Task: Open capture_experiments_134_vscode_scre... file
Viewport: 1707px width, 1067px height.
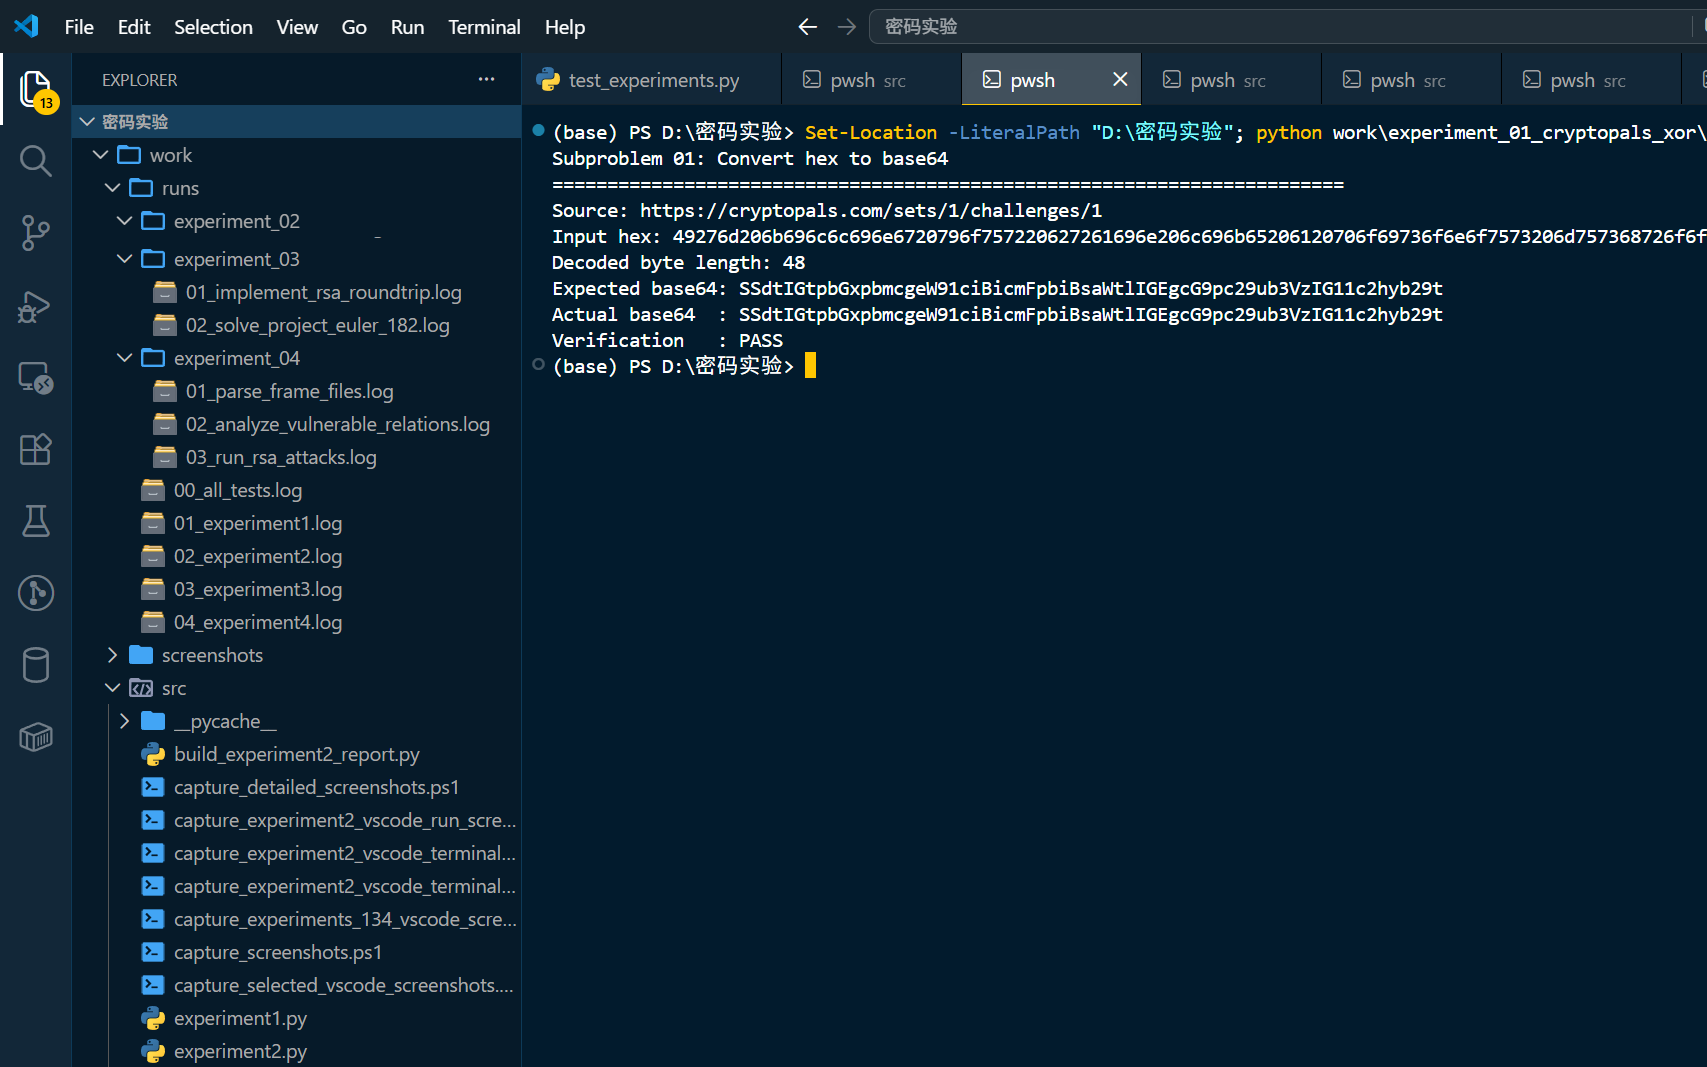Action: click(x=345, y=919)
